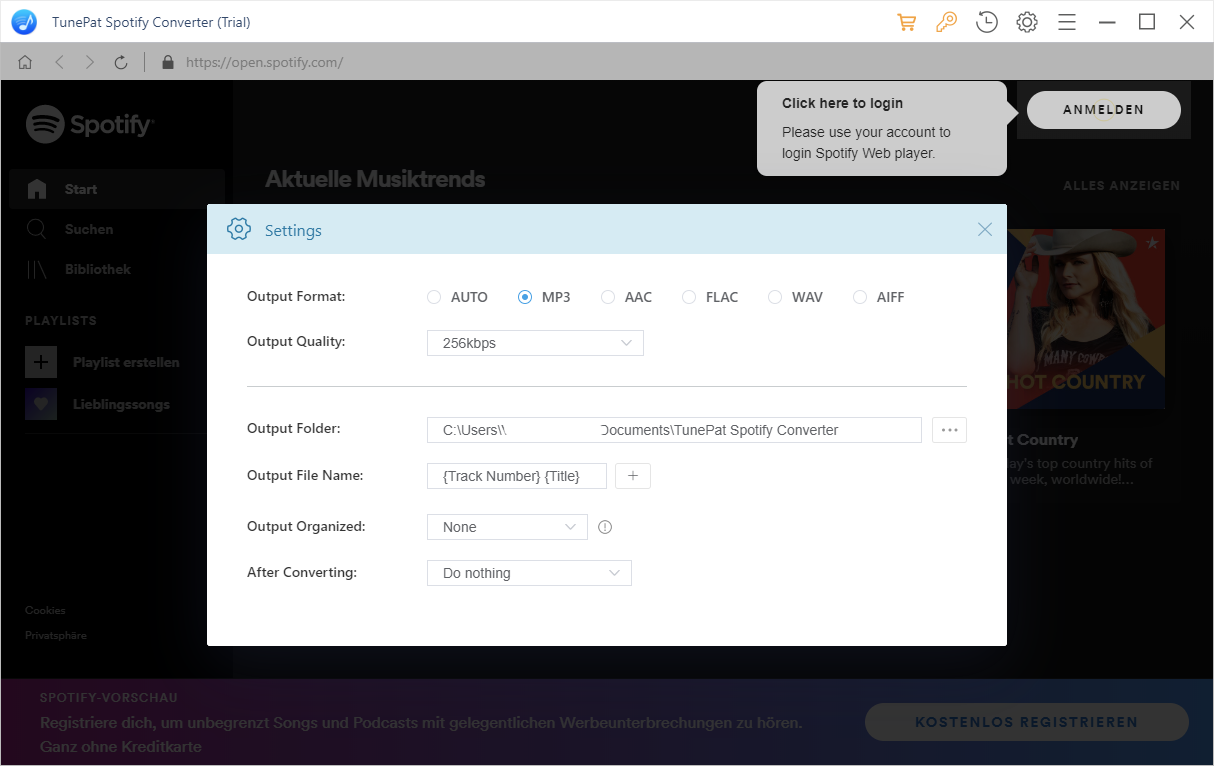
Task: Navigate forward with right arrow
Action: [x=90, y=62]
